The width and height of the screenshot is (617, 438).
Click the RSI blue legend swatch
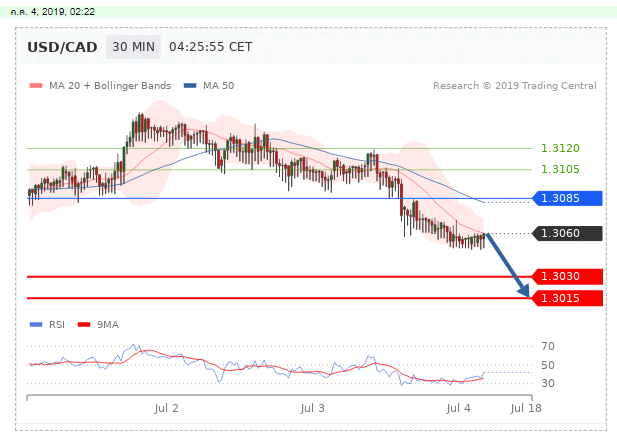tap(36, 325)
